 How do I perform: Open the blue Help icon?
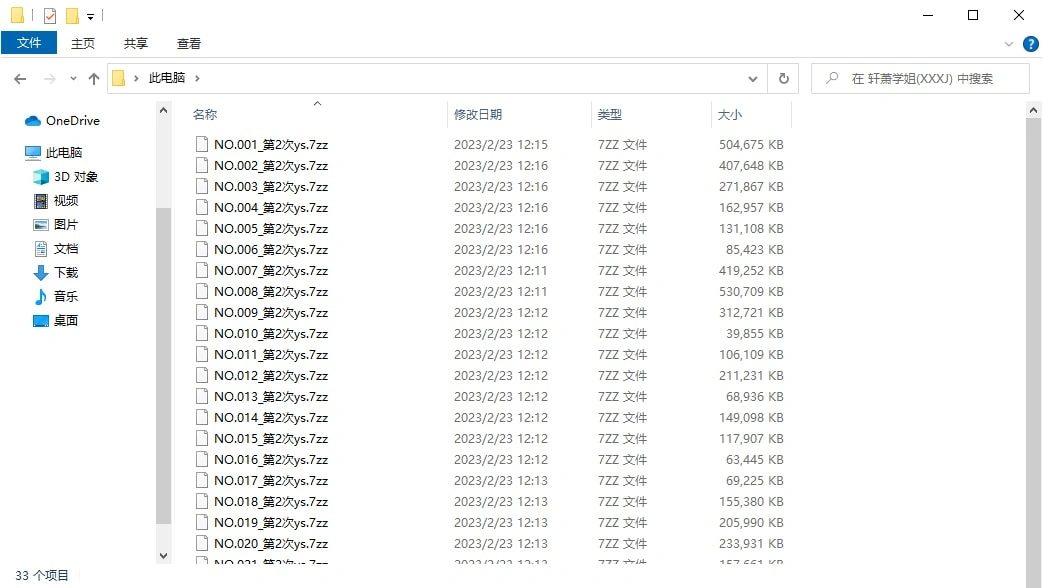point(1030,44)
